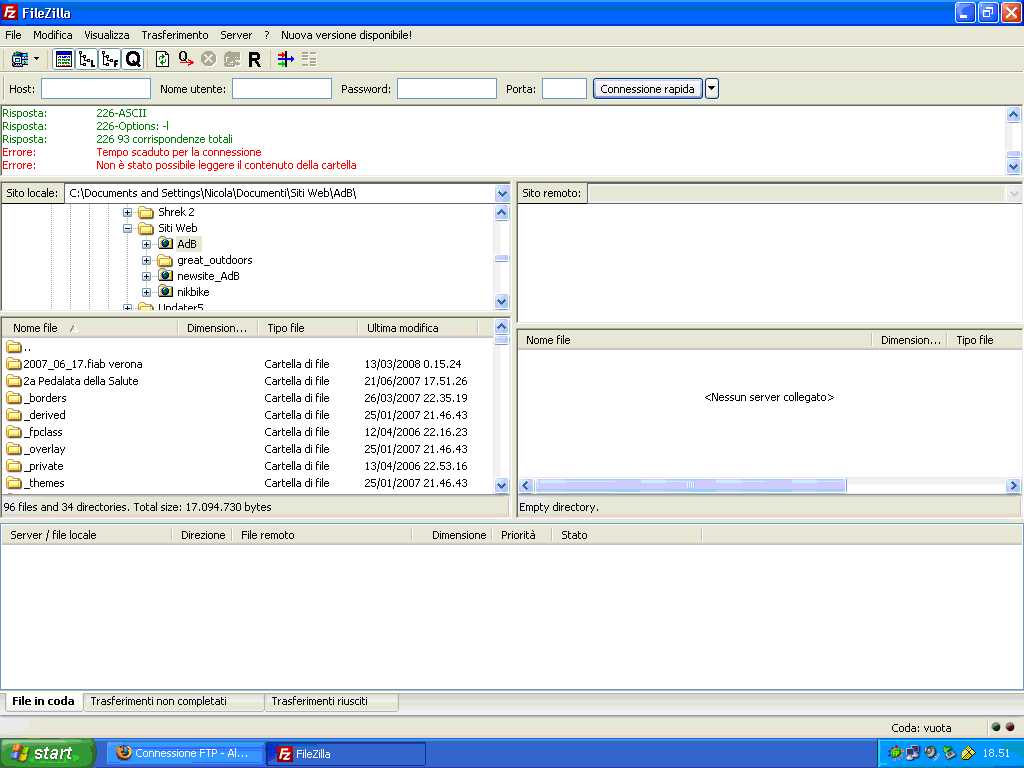Screen dimensions: 1024x768
Task: Toggle the transfer queue Q icon
Action: coord(133,59)
